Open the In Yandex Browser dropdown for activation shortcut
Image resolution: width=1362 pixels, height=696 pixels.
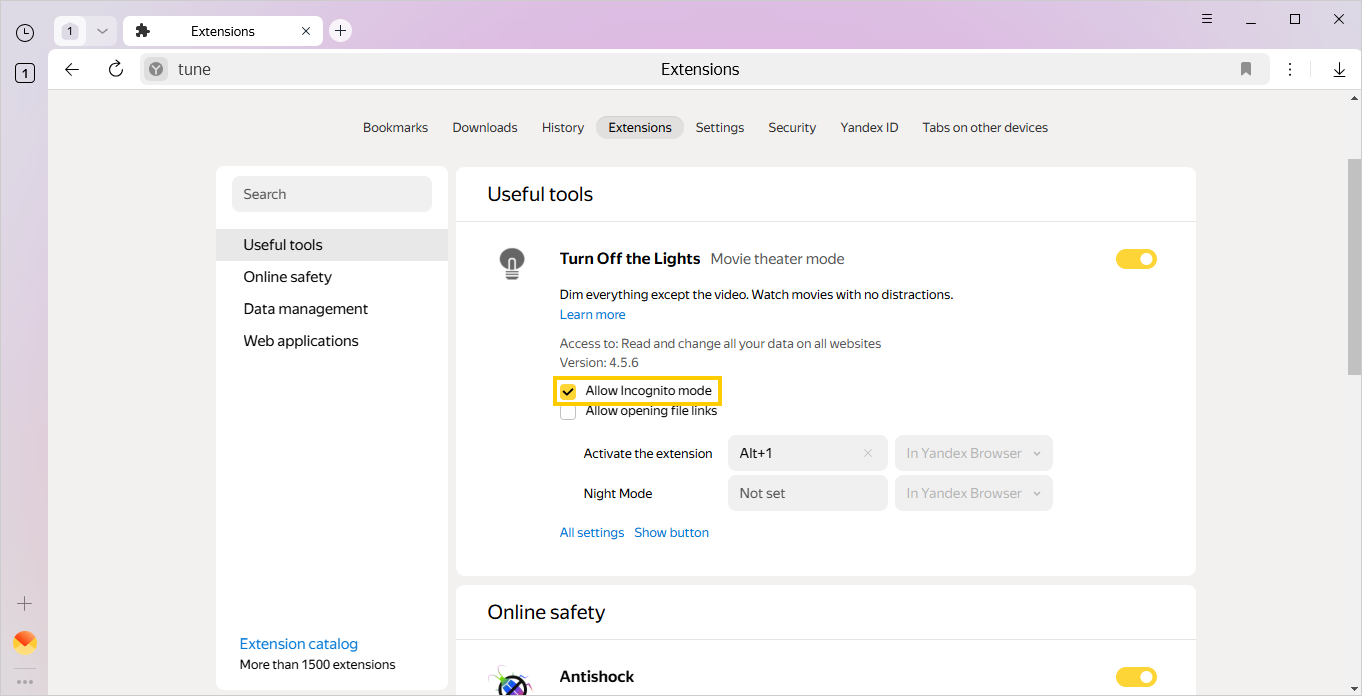click(972, 453)
